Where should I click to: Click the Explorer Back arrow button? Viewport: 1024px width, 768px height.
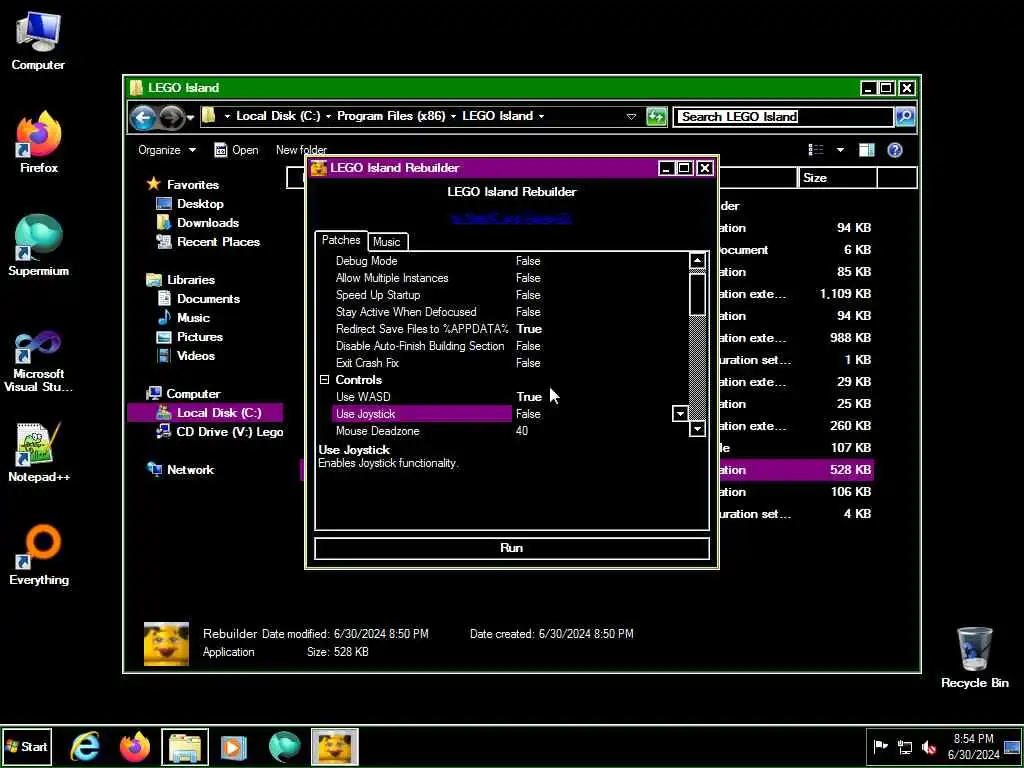click(143, 118)
